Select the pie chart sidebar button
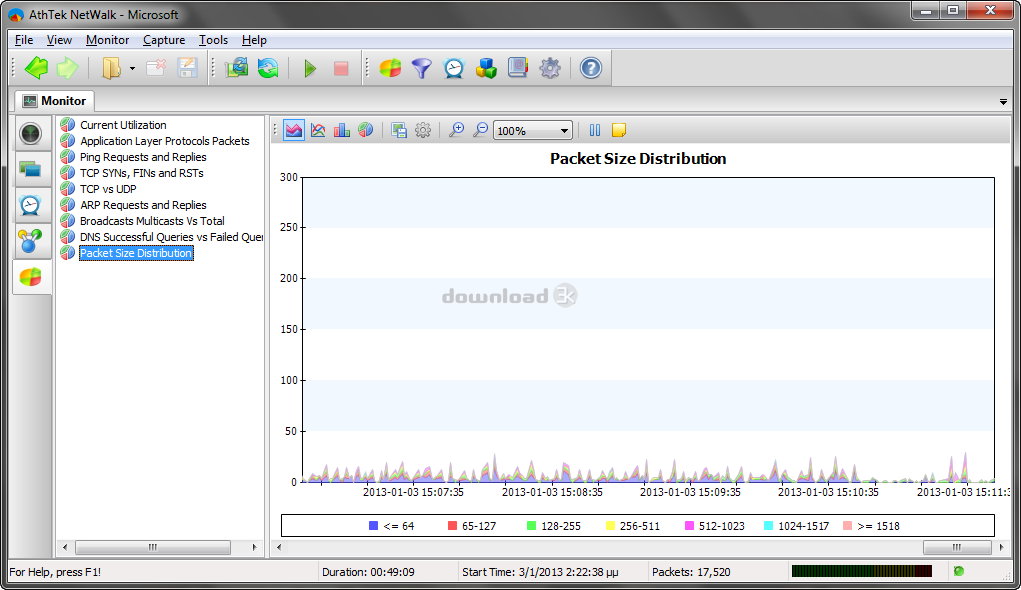The width and height of the screenshot is (1021, 590). 31,277
